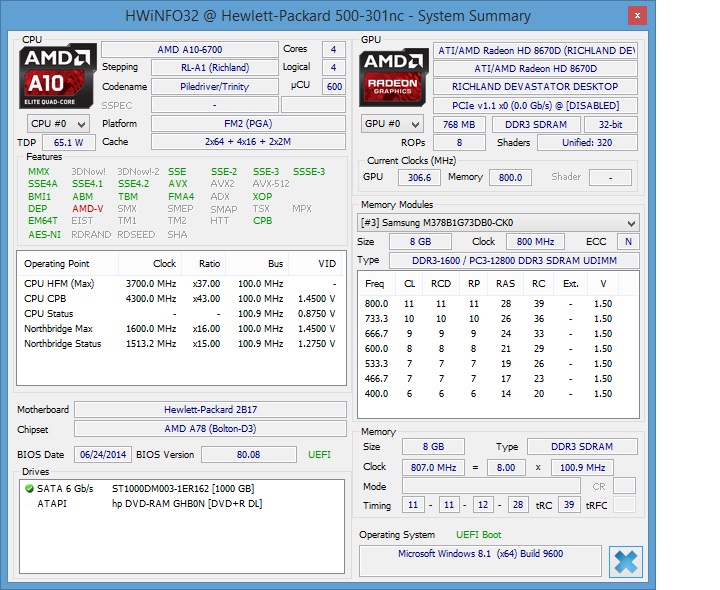Click the DDR3-1600 / PC3-12800 type field
The width and height of the screenshot is (720, 590).
pyautogui.click(x=514, y=260)
